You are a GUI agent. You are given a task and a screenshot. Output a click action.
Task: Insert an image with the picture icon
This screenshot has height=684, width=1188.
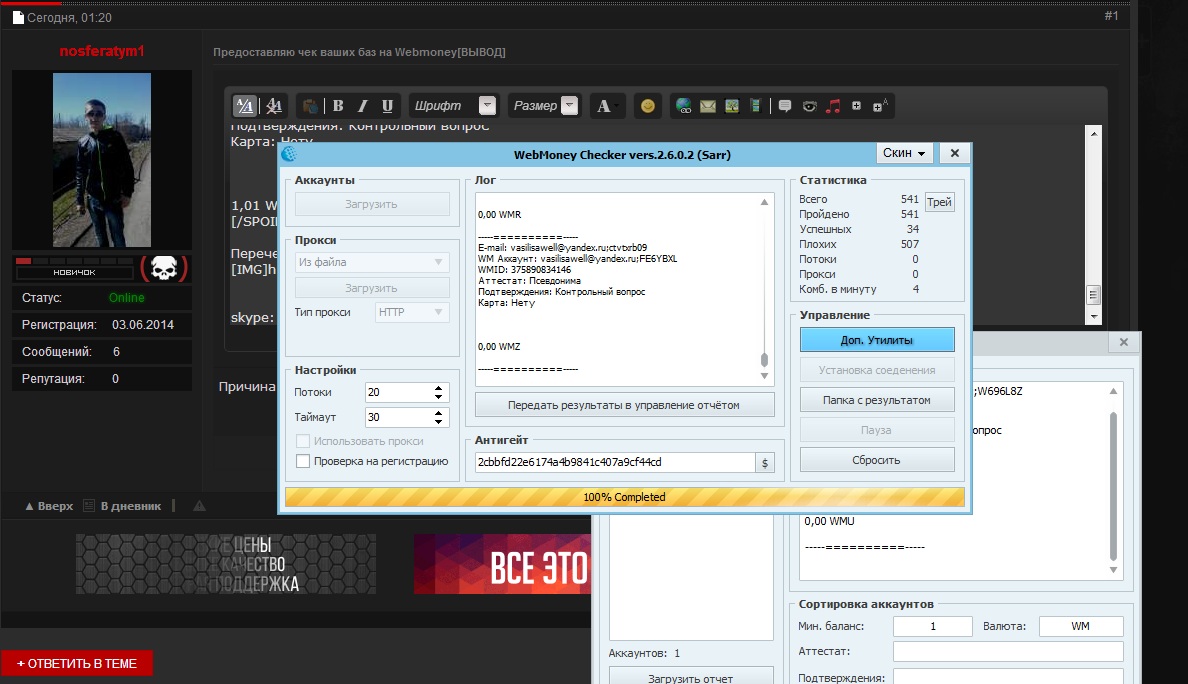point(732,106)
